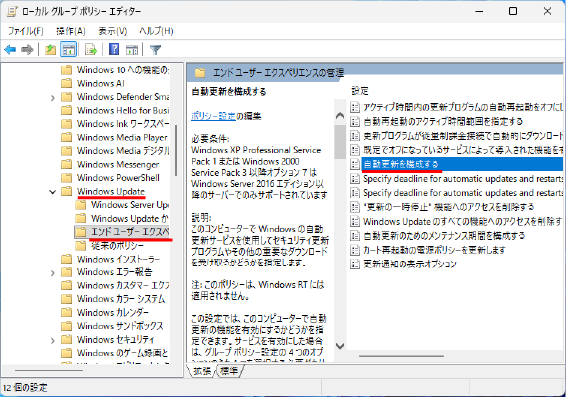Select the Windows Messenger folder

[118, 165]
